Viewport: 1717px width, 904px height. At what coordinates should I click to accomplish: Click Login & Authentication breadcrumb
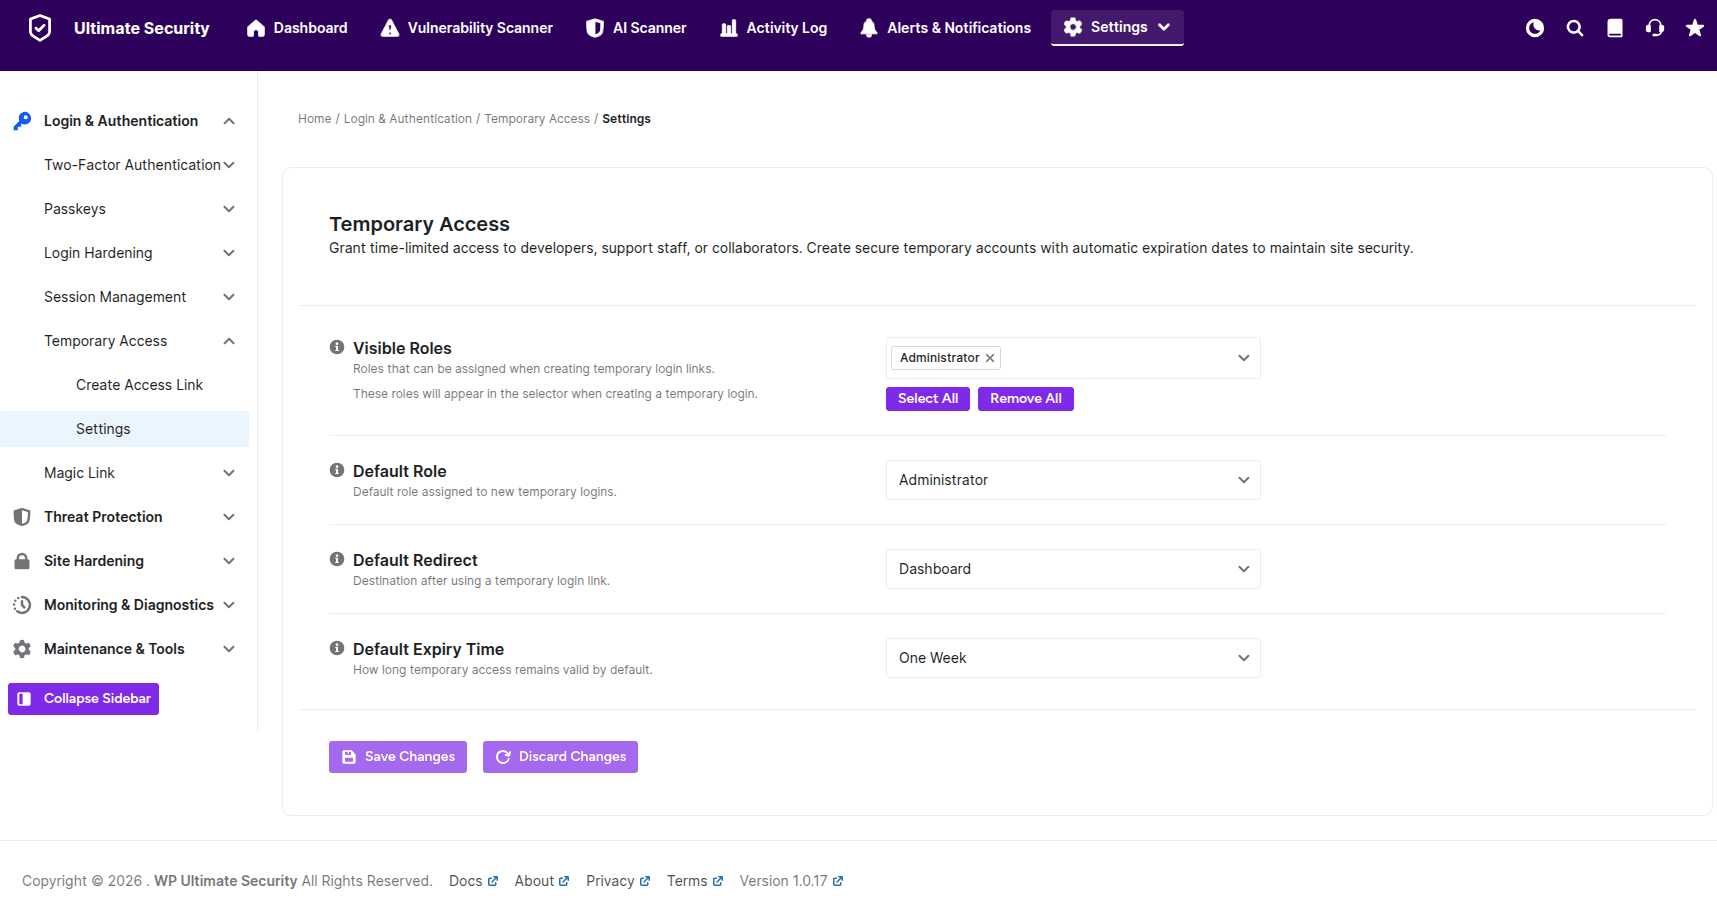pos(408,119)
